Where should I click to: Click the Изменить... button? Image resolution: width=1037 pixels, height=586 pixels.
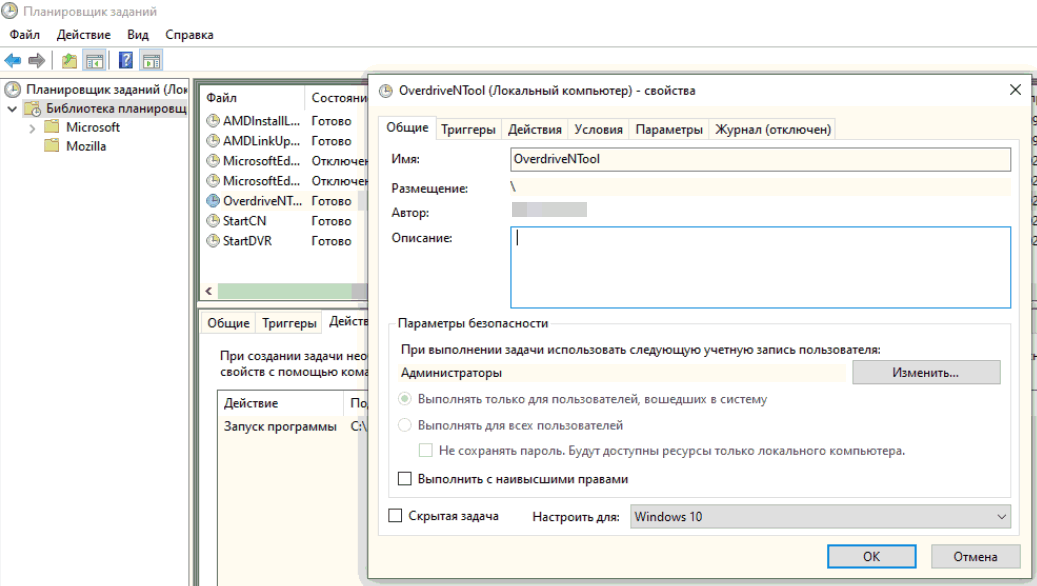pyautogui.click(x=926, y=372)
